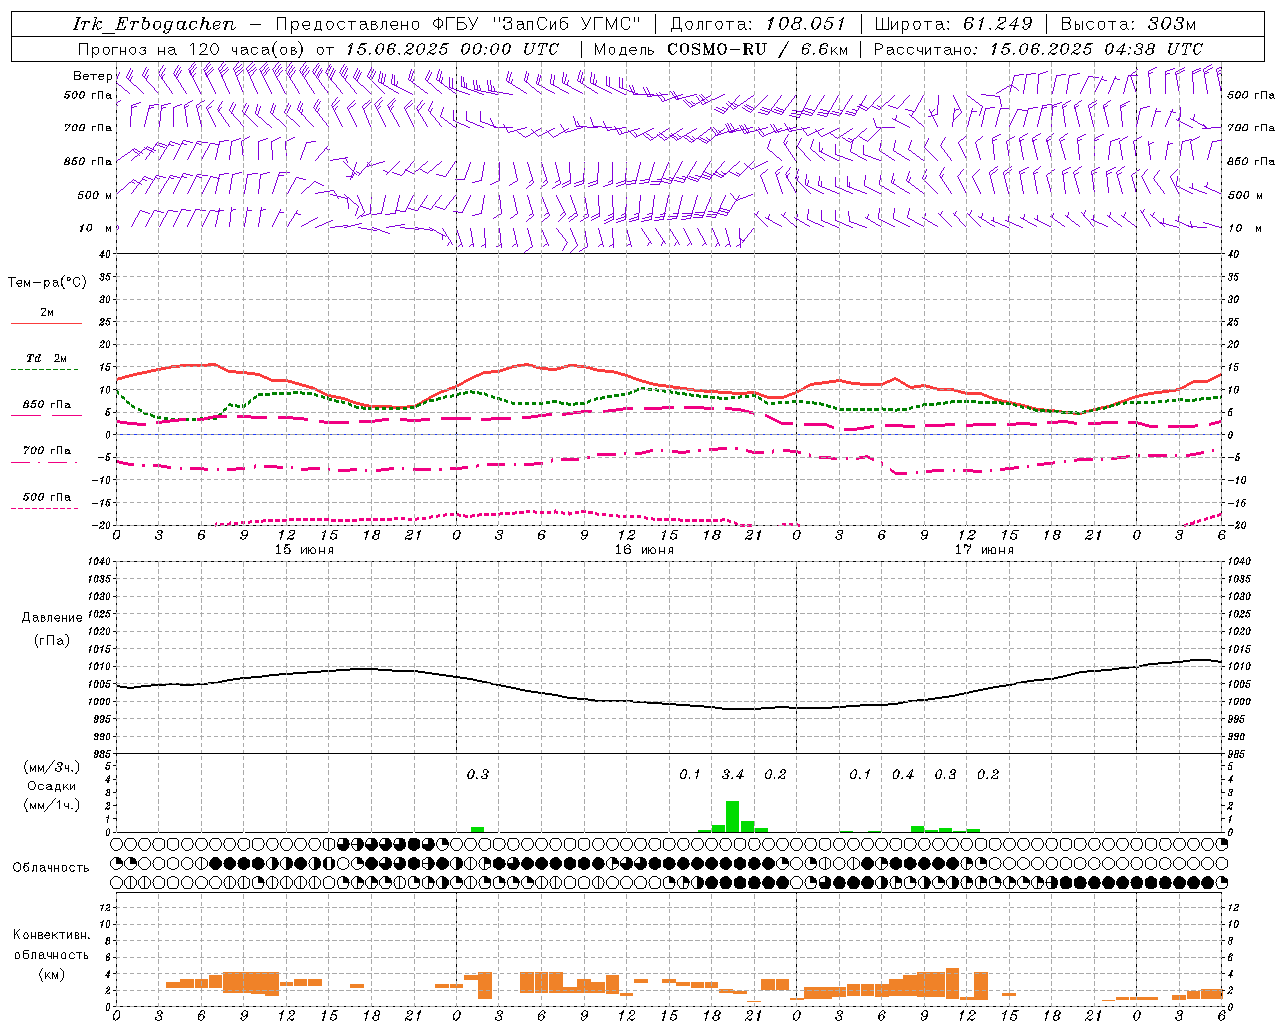Click the 500 м wind level label on the left
The image size is (1280, 1024).
[95, 195]
